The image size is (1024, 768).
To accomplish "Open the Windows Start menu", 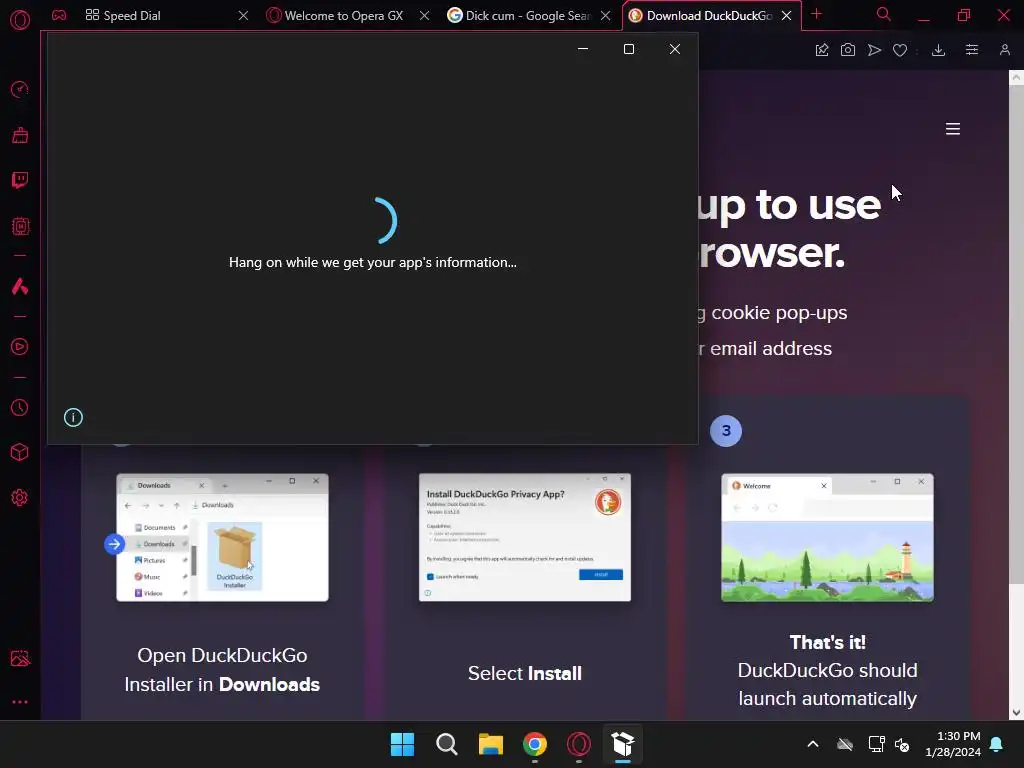I will (402, 744).
